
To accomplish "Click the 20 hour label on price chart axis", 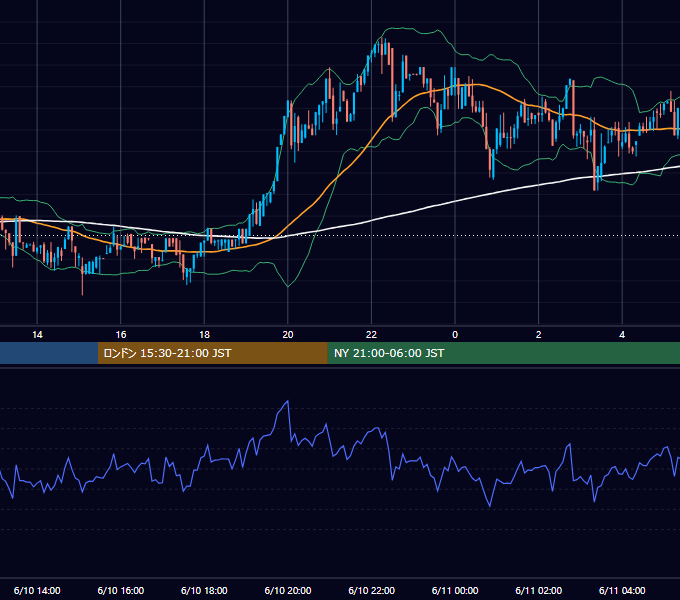I will (288, 335).
